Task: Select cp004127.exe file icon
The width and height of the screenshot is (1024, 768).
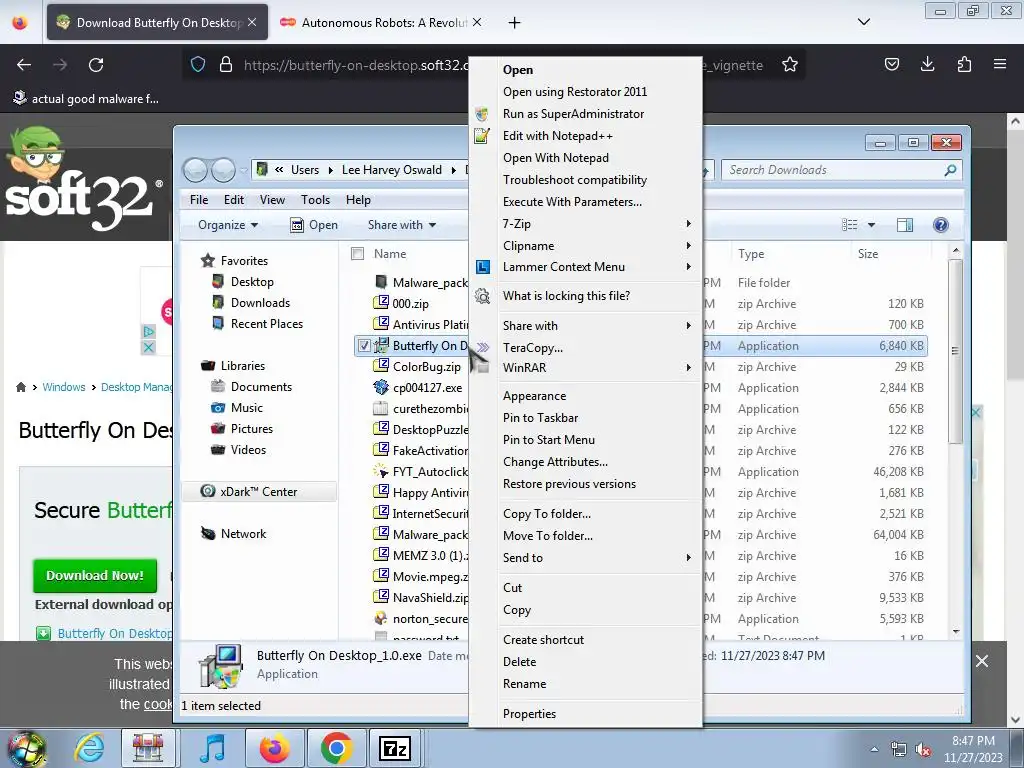Action: pos(381,387)
